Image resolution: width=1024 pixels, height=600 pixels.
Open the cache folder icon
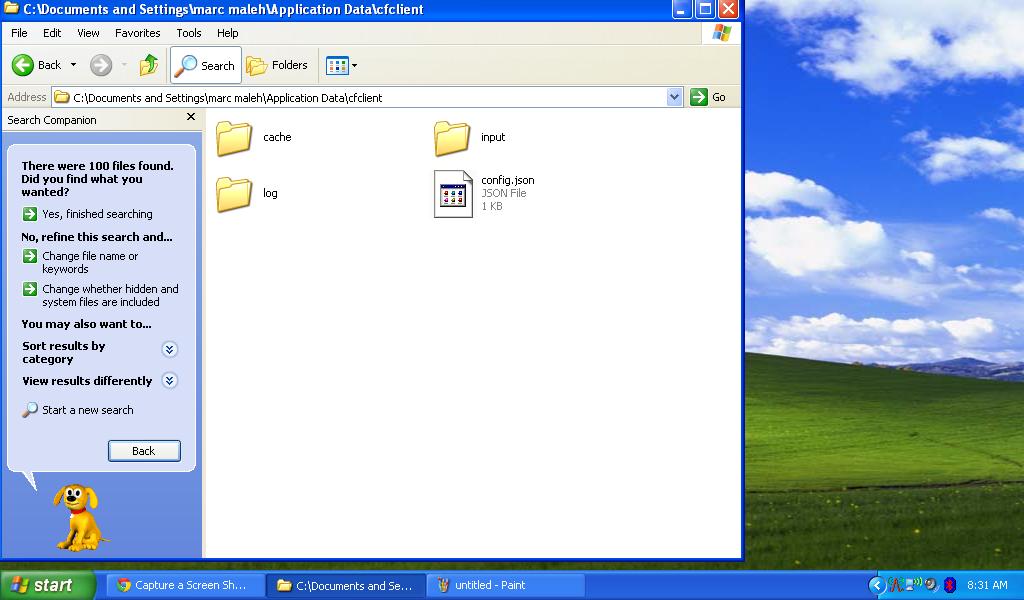tap(234, 138)
